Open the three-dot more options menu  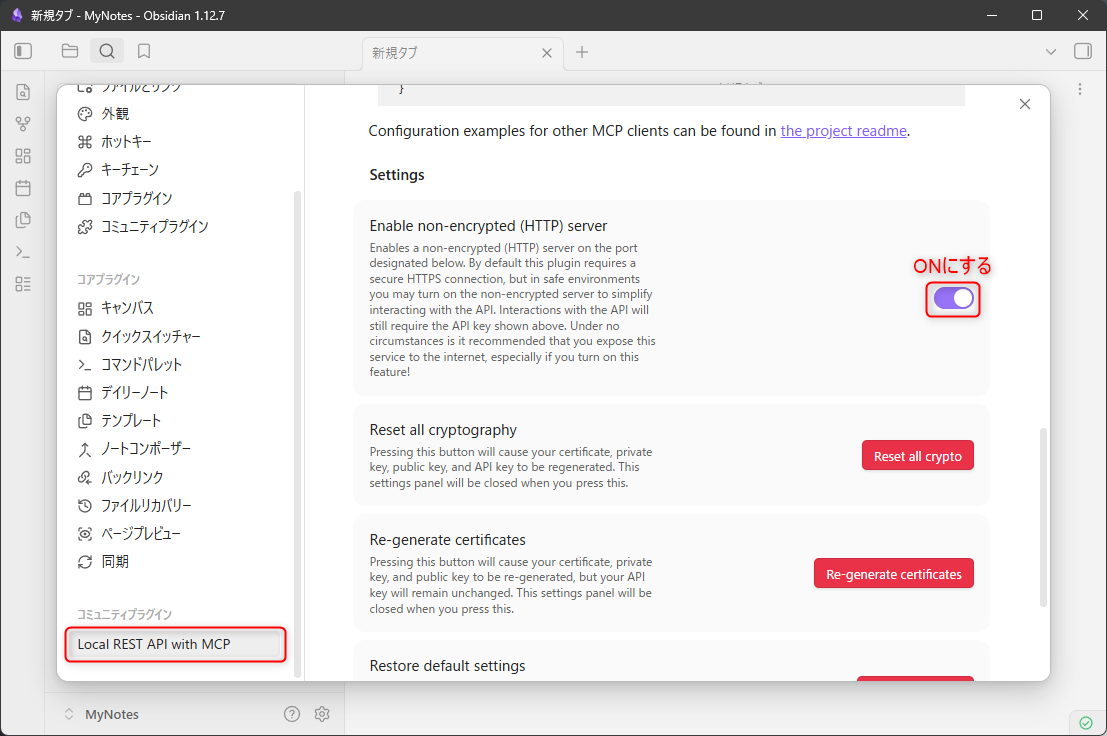coord(1079,89)
